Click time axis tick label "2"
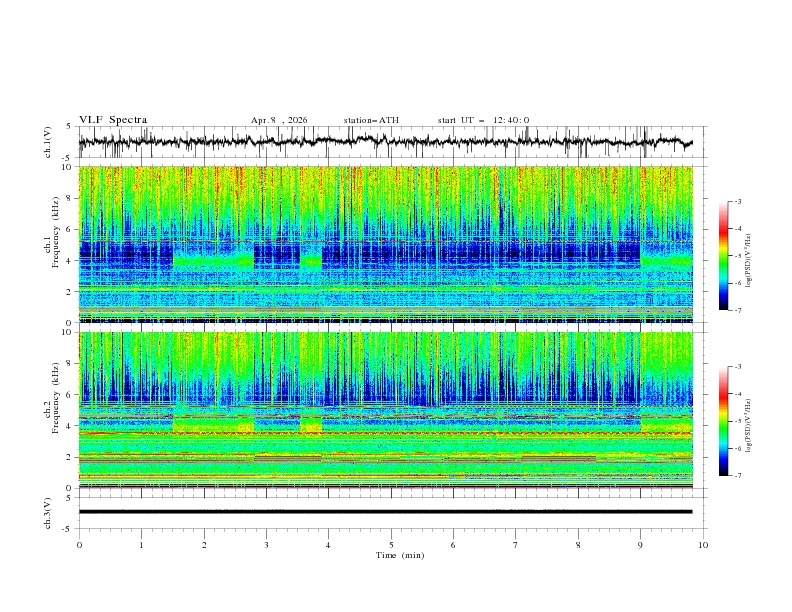 pos(204,545)
